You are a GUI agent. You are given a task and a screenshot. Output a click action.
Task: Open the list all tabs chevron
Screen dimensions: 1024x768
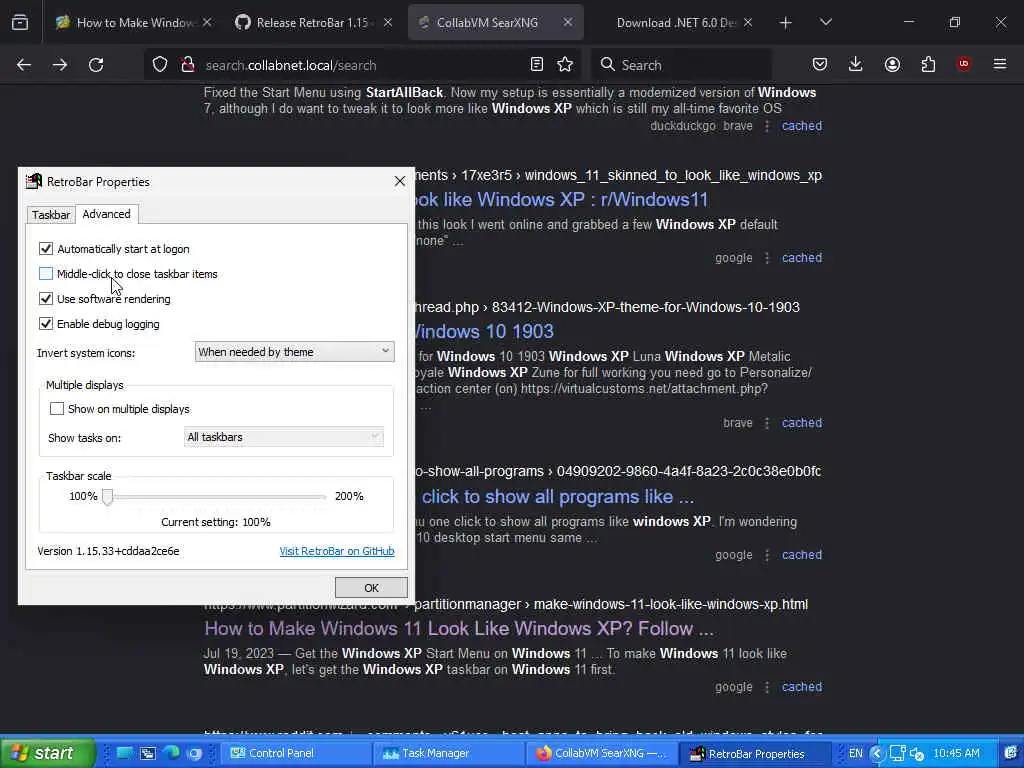pos(825,22)
